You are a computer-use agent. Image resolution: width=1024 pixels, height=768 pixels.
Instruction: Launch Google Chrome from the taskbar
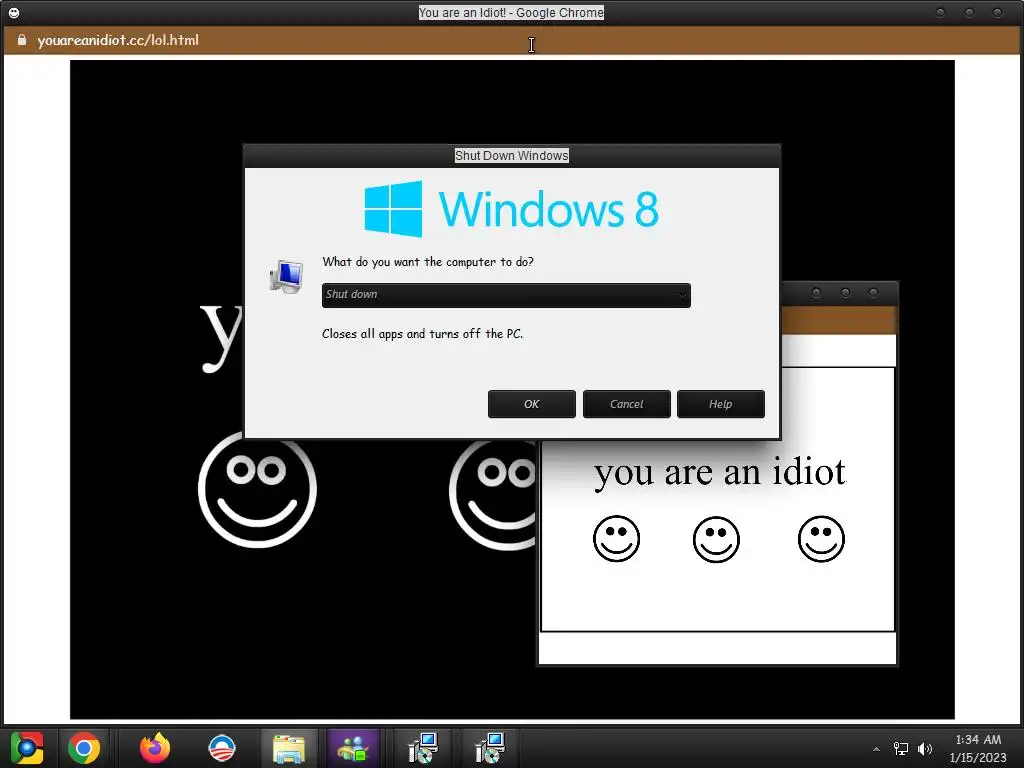tap(84, 748)
